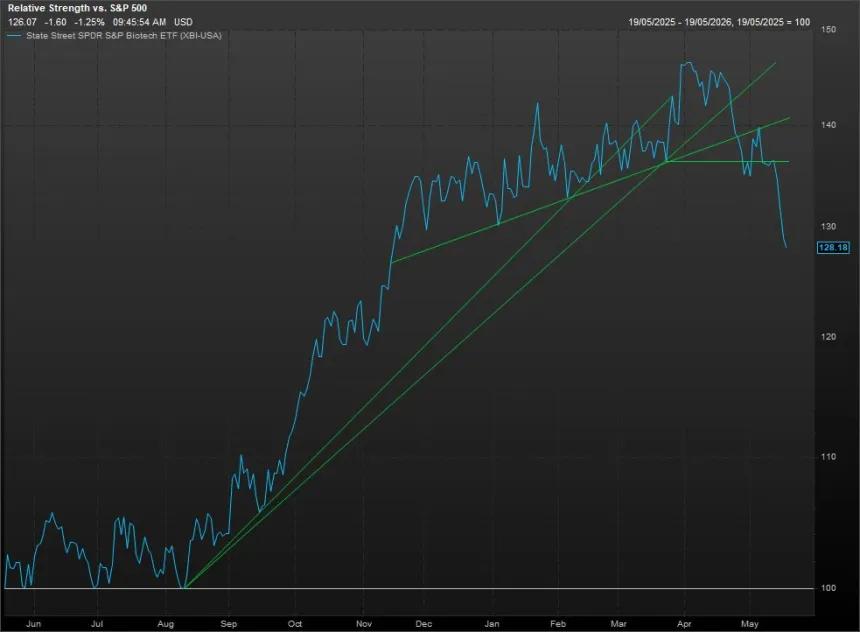Click the 'Relative Strength vs. S&P 500' title
The width and height of the screenshot is (860, 632).
coord(77,8)
